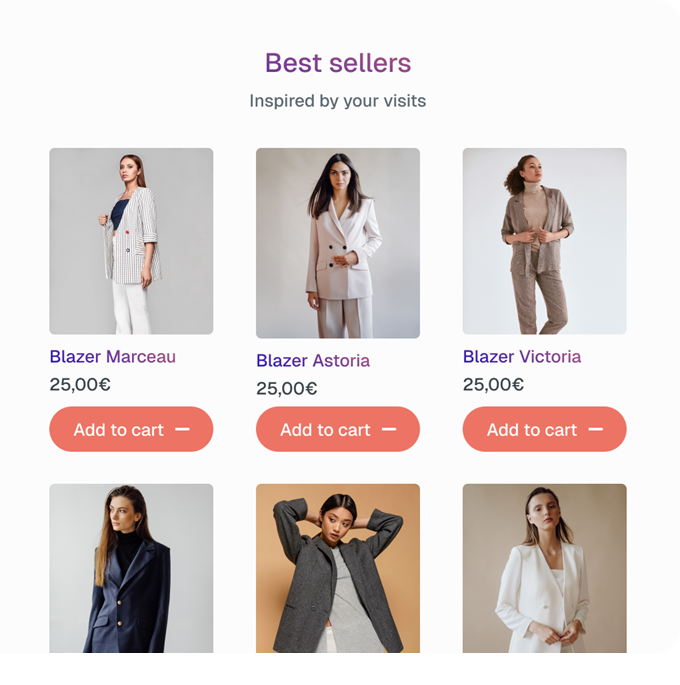680x685 pixels.
Task: Click the dash icon on Blazer Astoria's cart button
Action: pos(389,429)
